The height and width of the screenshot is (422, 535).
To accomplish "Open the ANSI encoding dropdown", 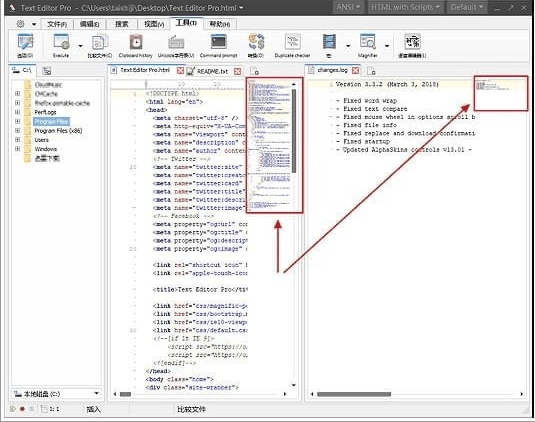I will pos(348,7).
